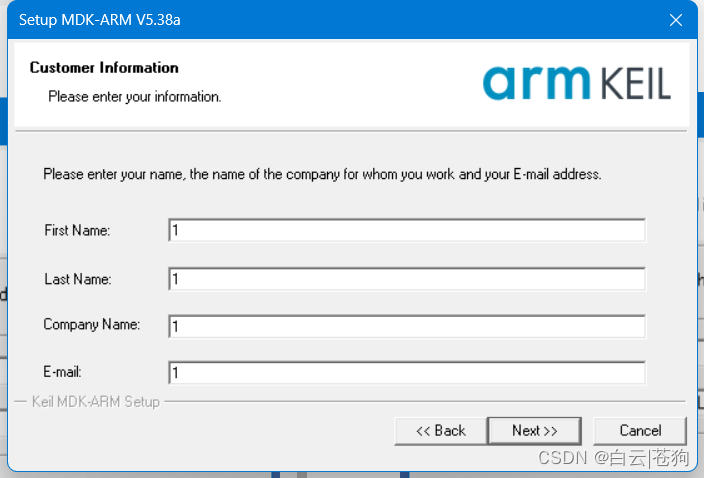The height and width of the screenshot is (478, 704).
Task: Click the 'First Name:' label
Action: 77,231
